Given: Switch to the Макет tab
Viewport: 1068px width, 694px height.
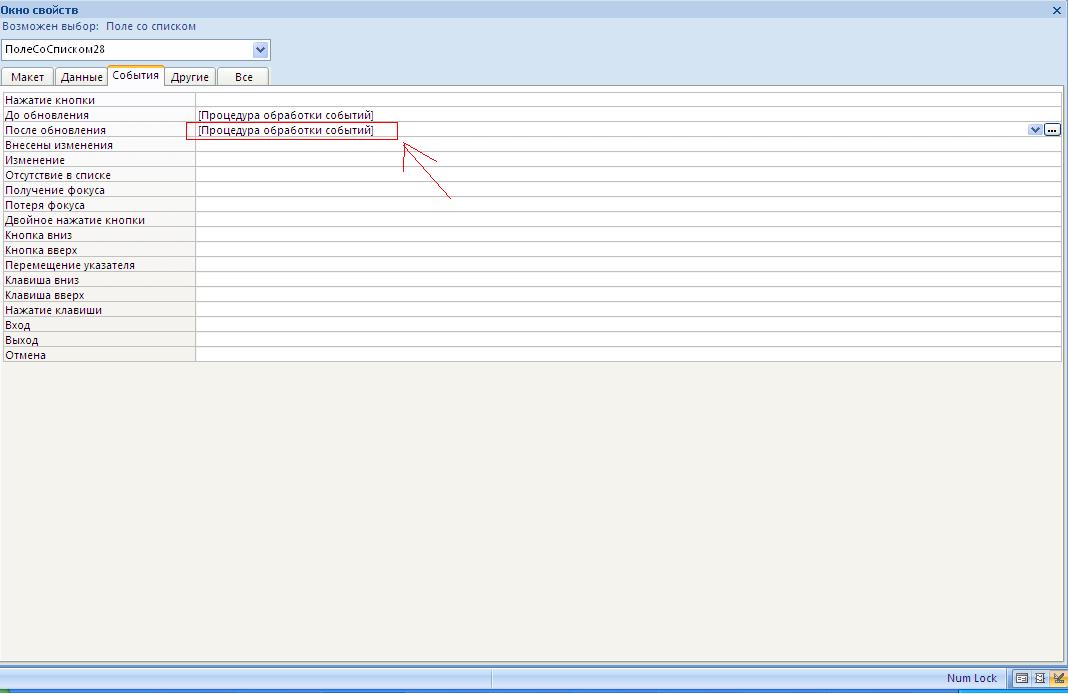Looking at the screenshot, I should click(27, 77).
